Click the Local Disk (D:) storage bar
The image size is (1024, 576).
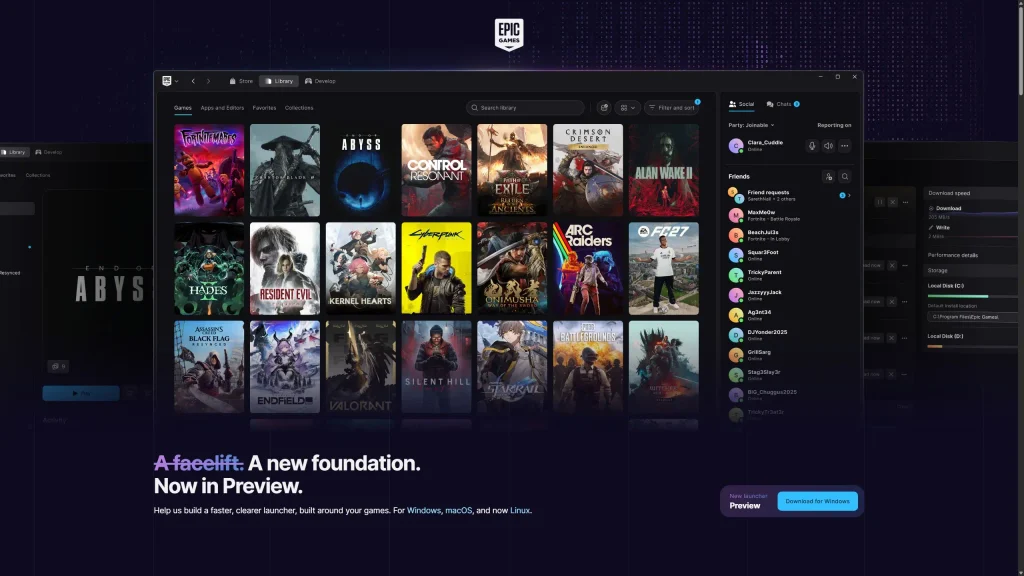coord(972,346)
